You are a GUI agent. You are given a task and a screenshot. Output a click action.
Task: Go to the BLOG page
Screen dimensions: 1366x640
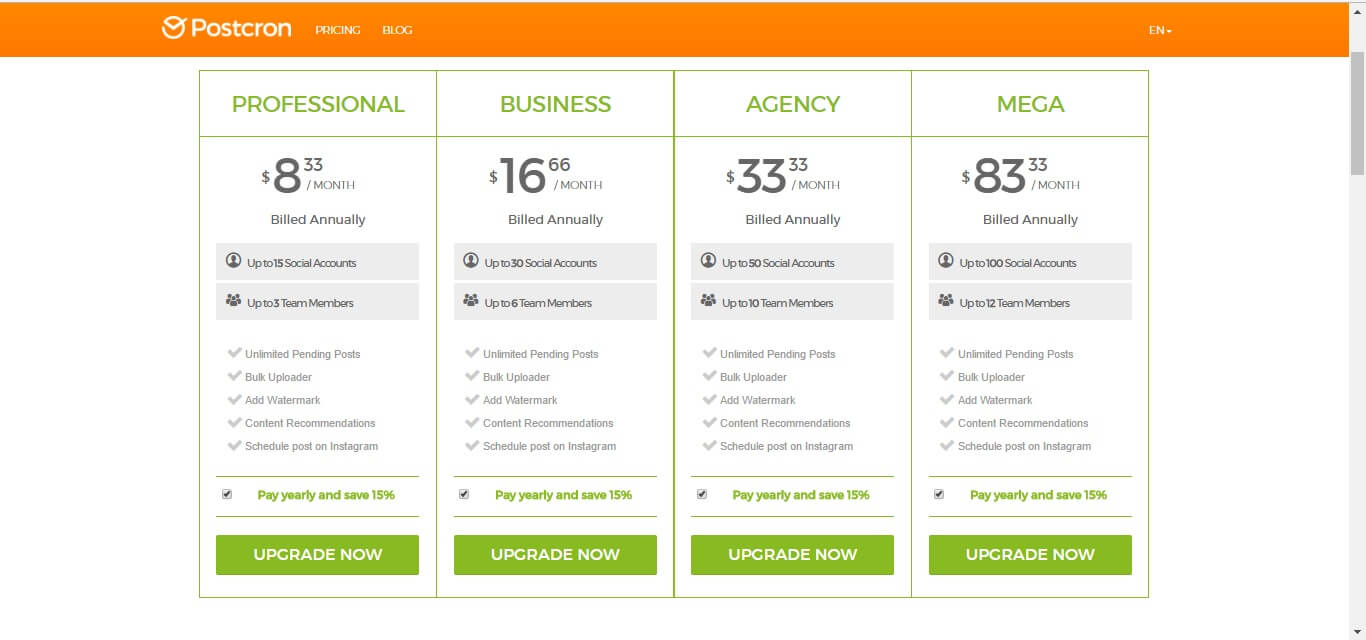tap(397, 30)
